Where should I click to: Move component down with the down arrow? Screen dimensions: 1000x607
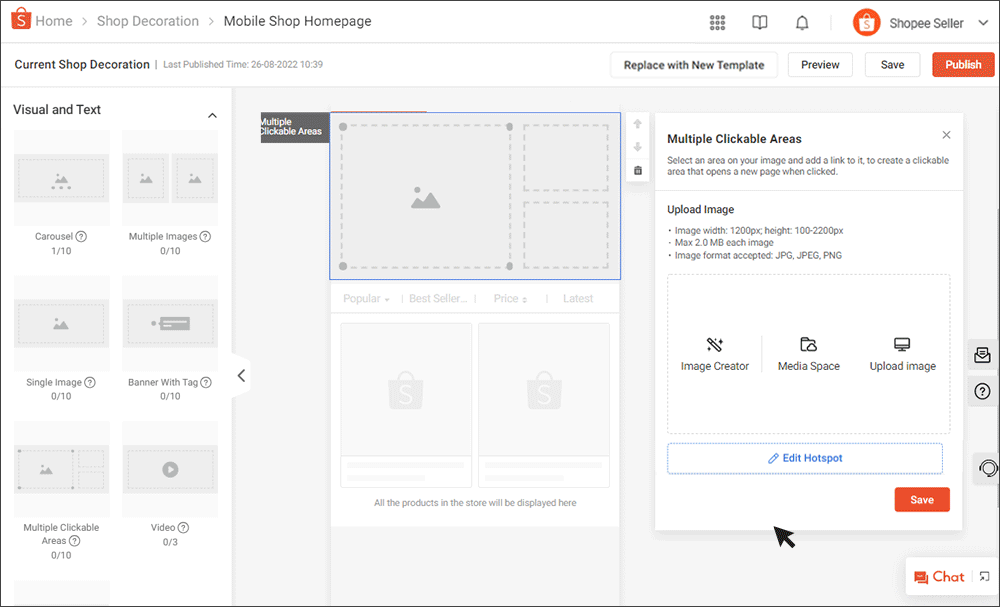click(x=638, y=147)
